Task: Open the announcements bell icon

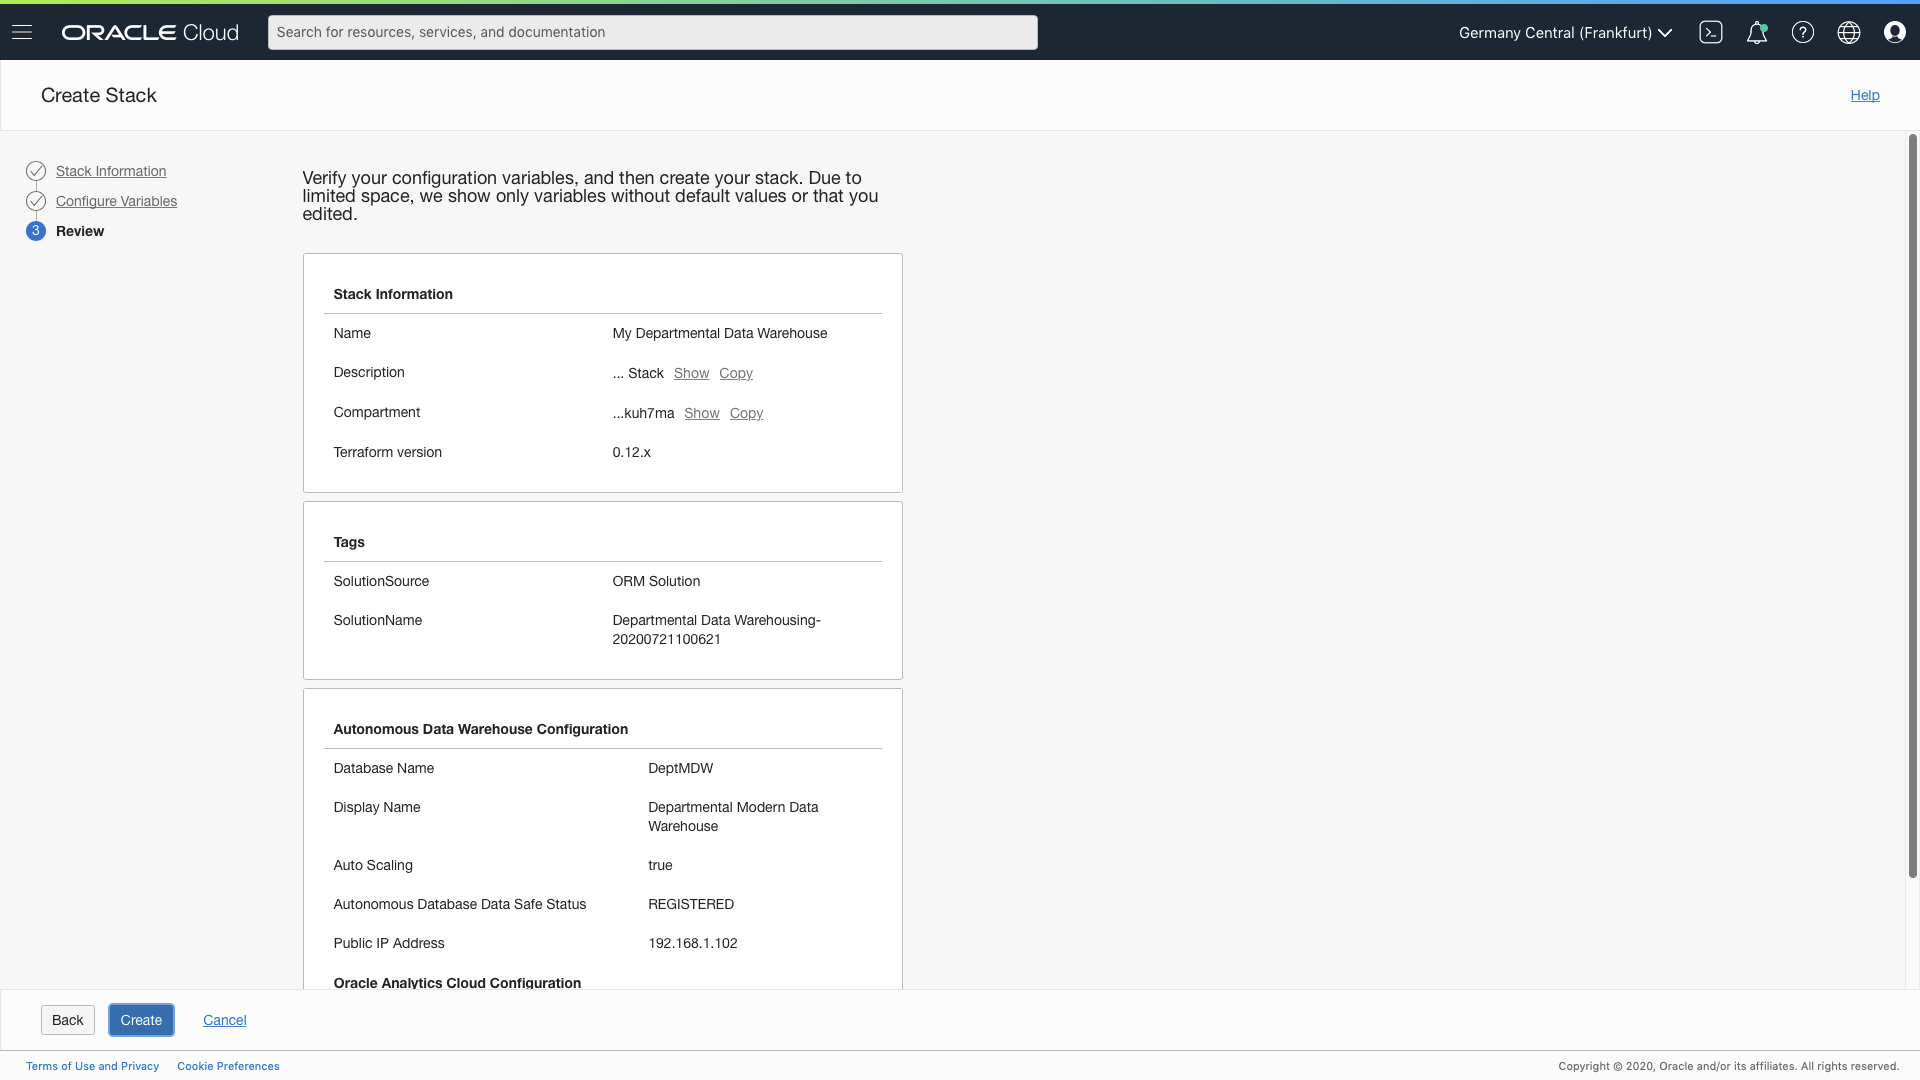Action: 1756,32
